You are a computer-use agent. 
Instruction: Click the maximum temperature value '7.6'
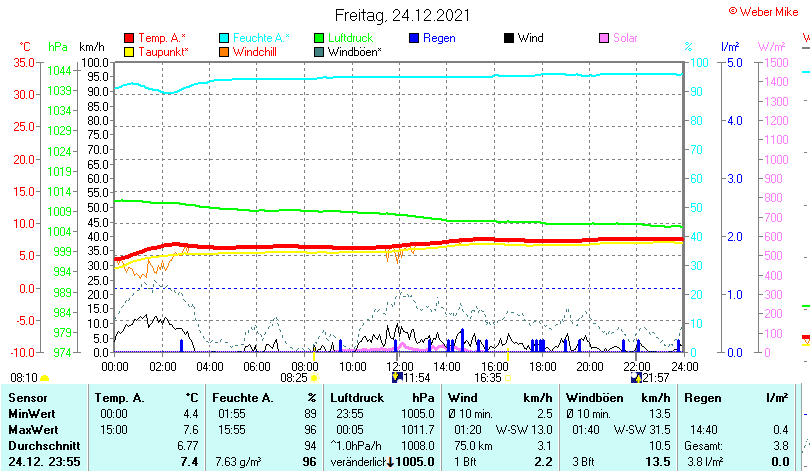191,430
